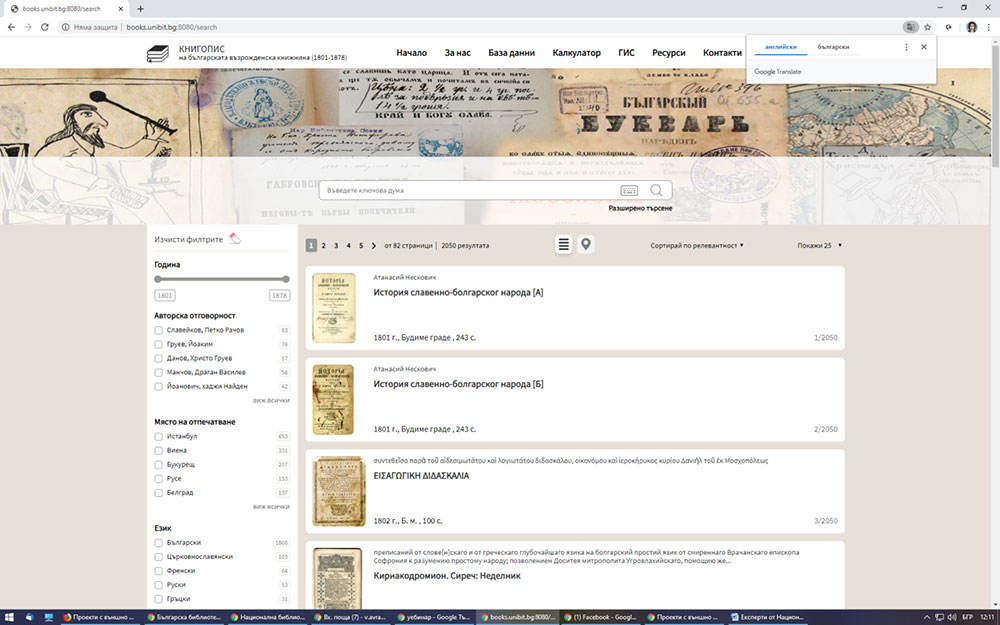This screenshot has height=625, width=1000.
Task: Open the ГИС menu item
Action: pos(626,53)
